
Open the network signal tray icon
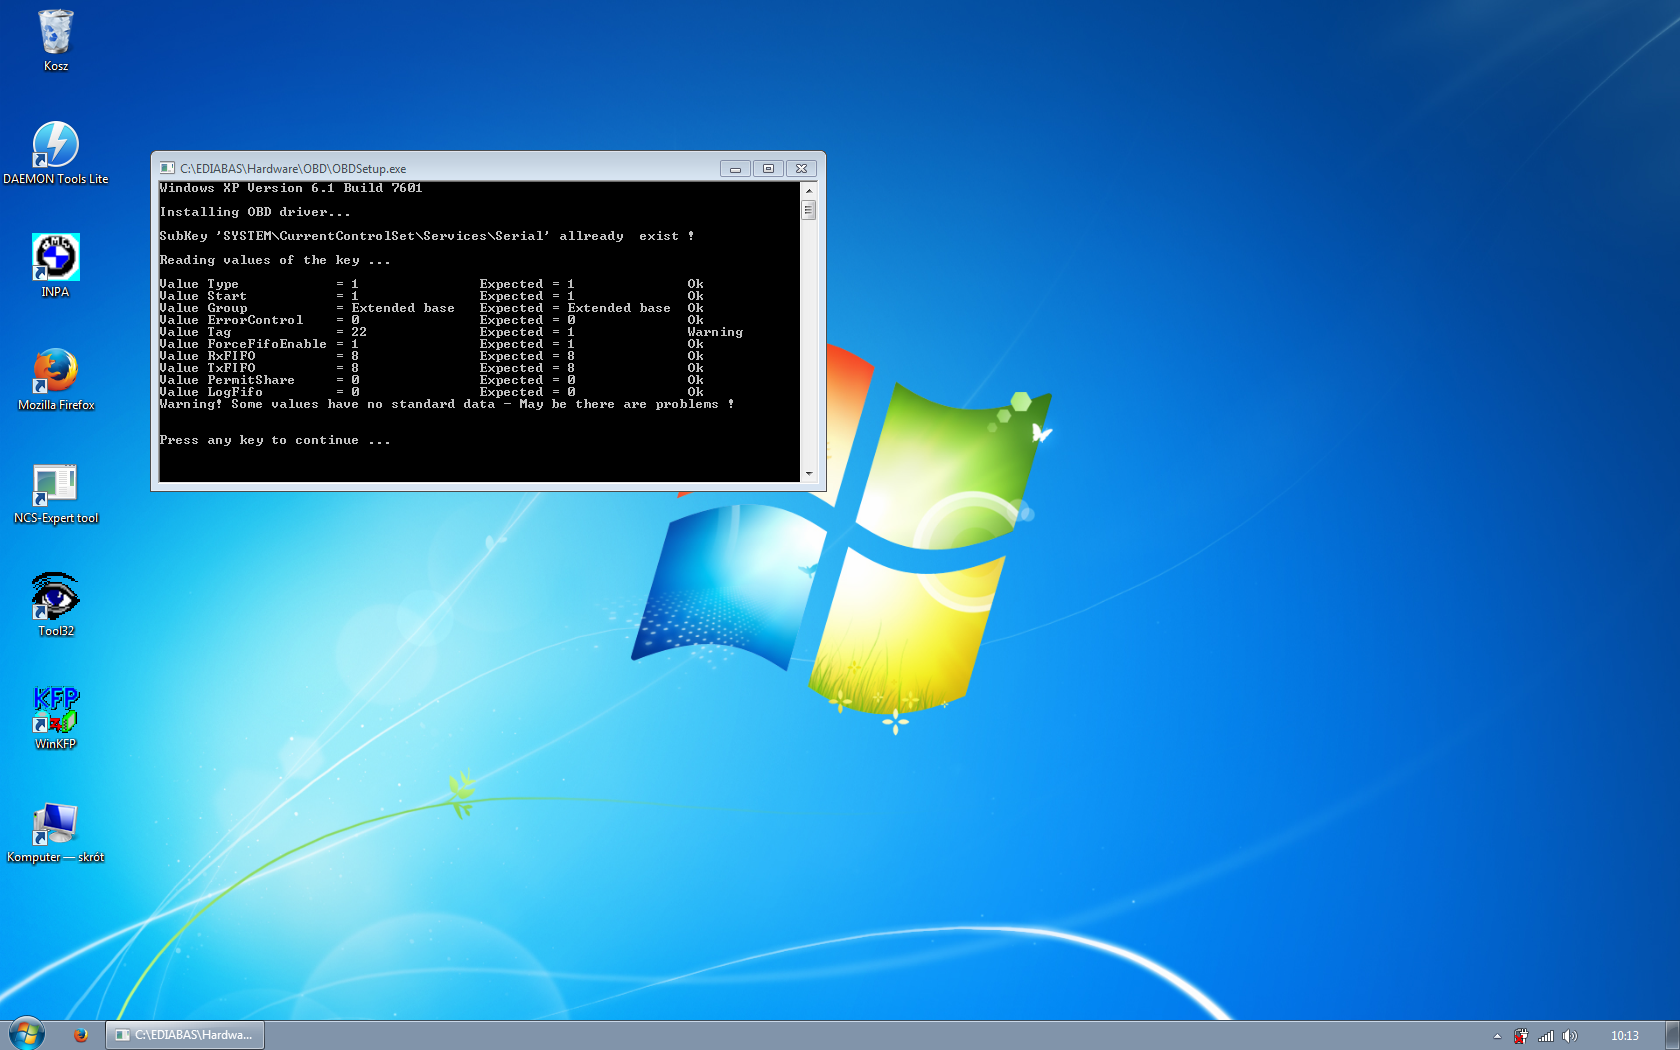coord(1546,1036)
